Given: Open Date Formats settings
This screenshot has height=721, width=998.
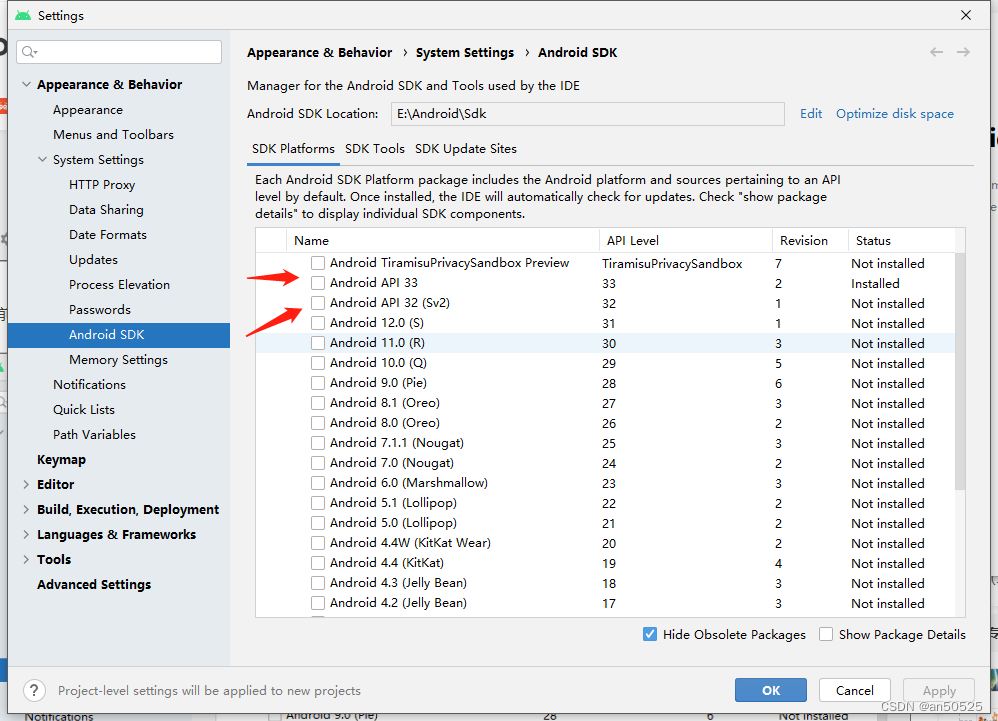Looking at the screenshot, I should (x=108, y=234).
